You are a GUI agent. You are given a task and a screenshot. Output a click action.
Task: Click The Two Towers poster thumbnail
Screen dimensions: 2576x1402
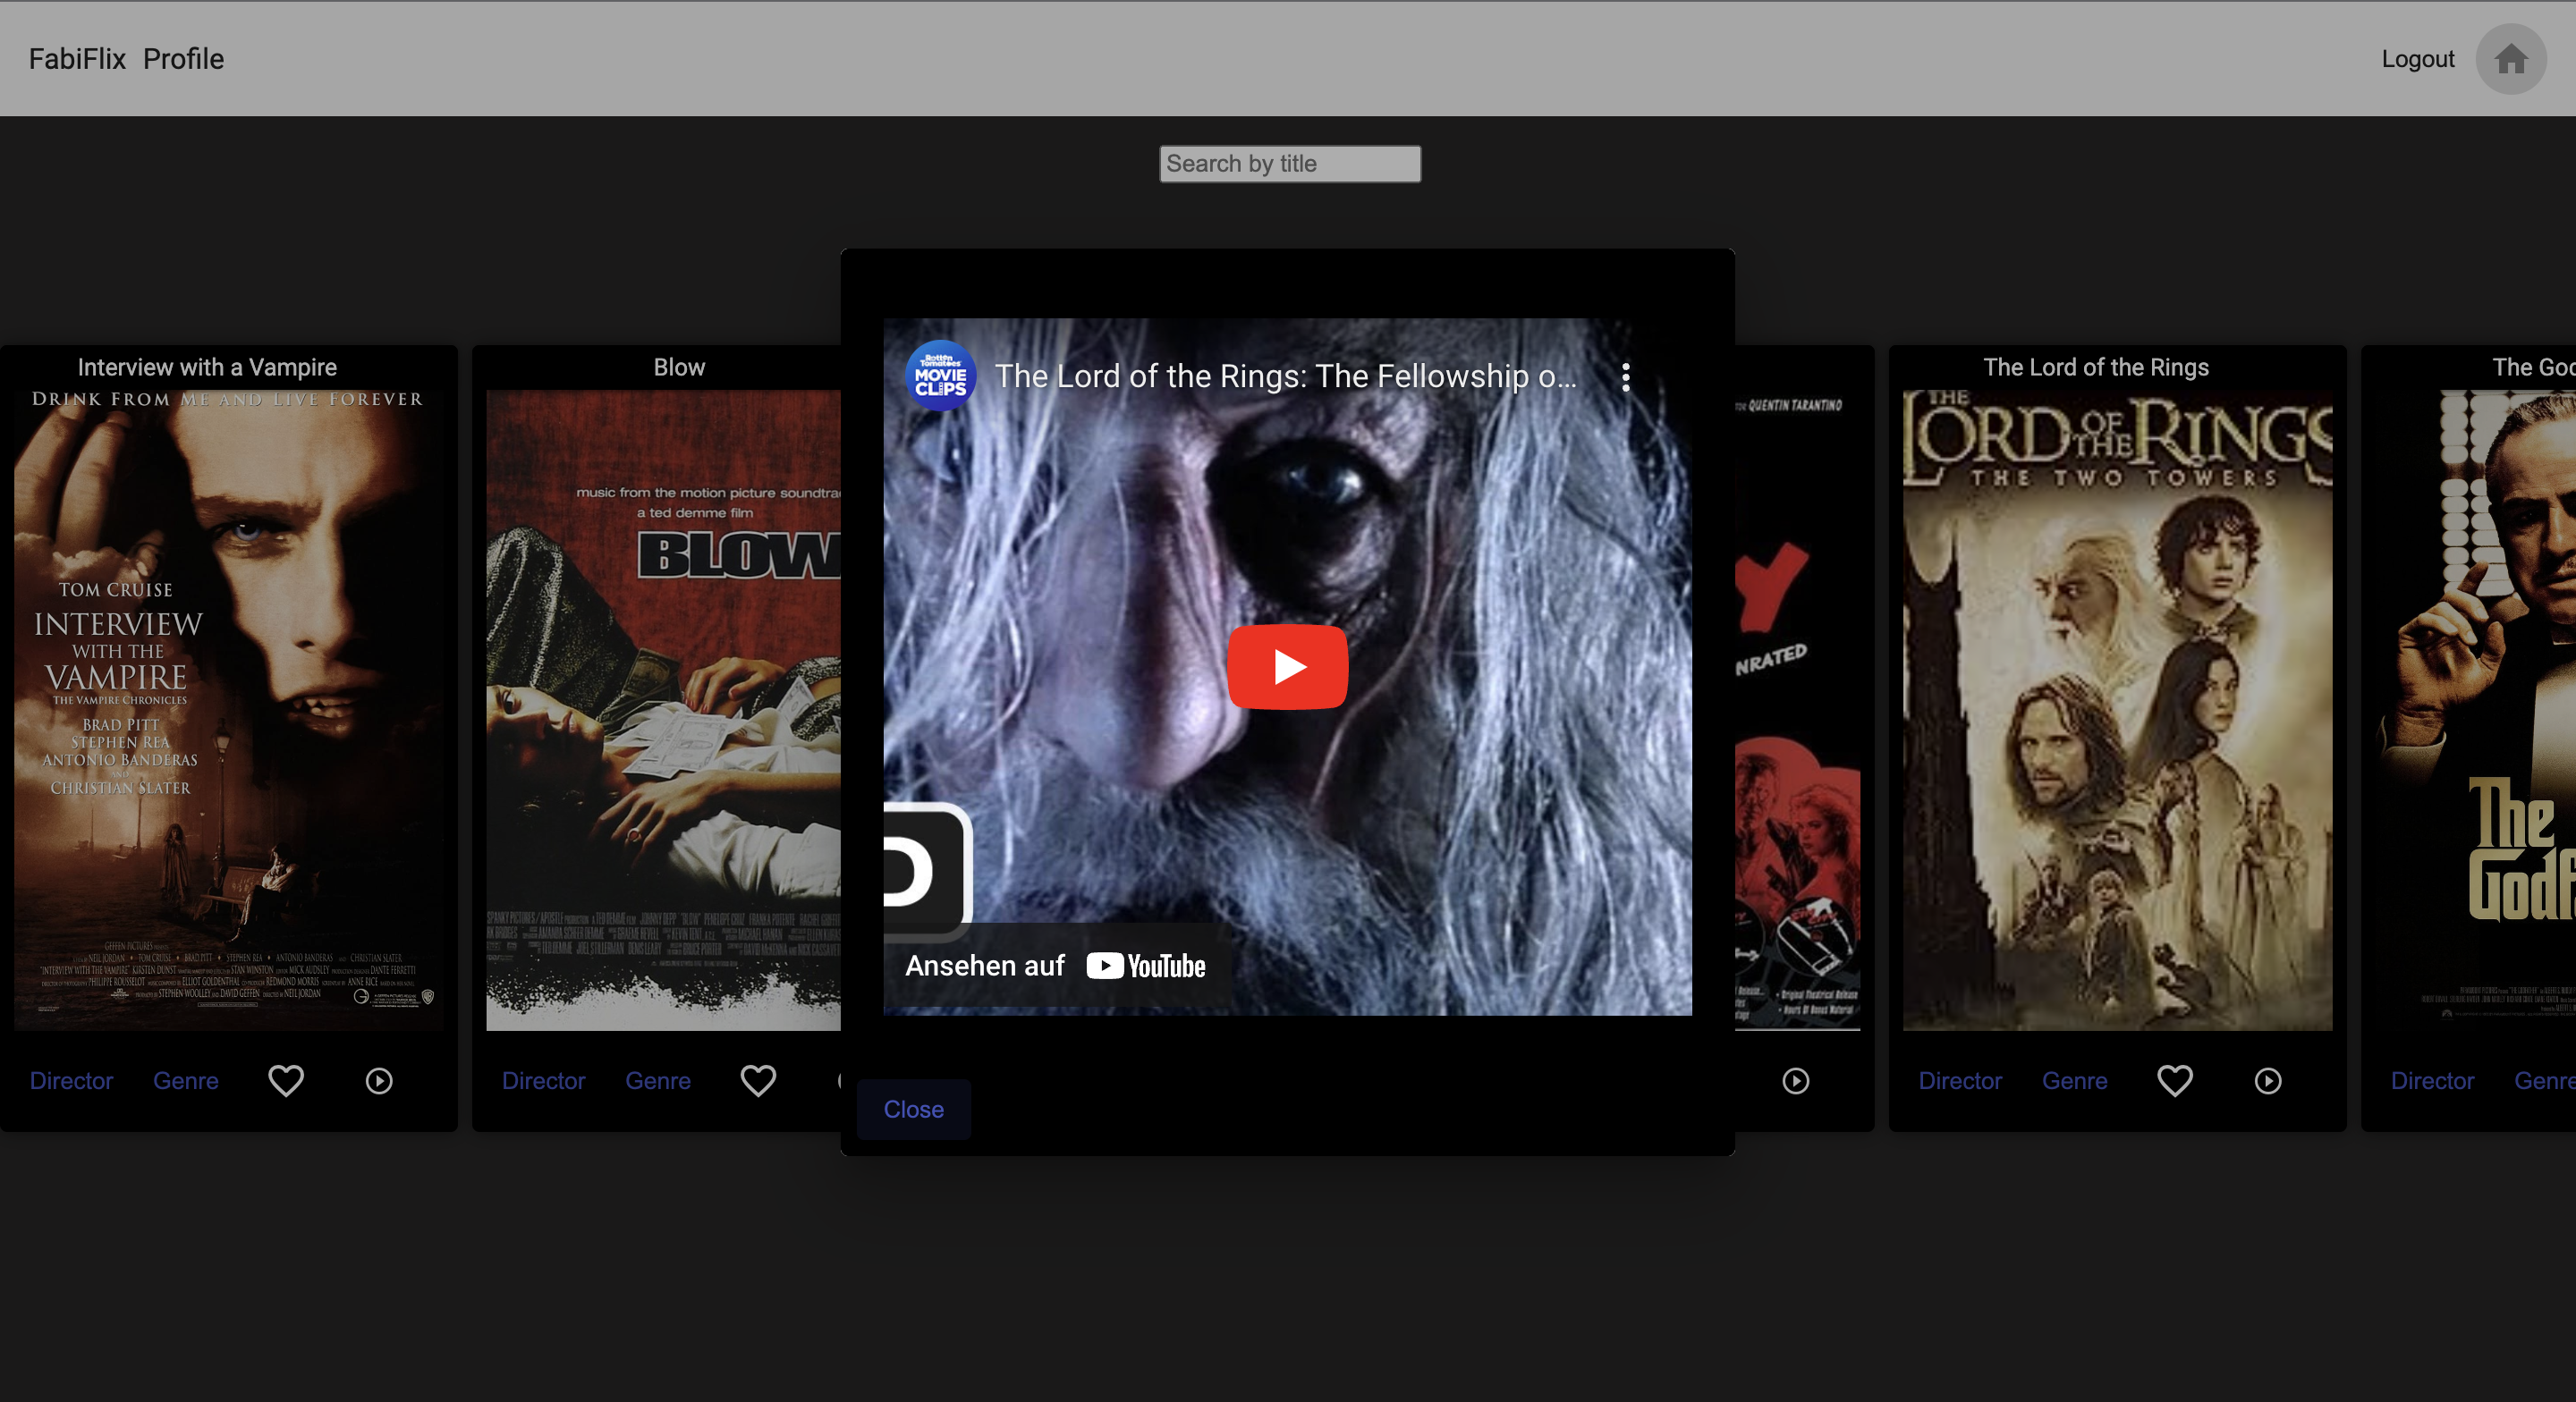[x=2117, y=710]
